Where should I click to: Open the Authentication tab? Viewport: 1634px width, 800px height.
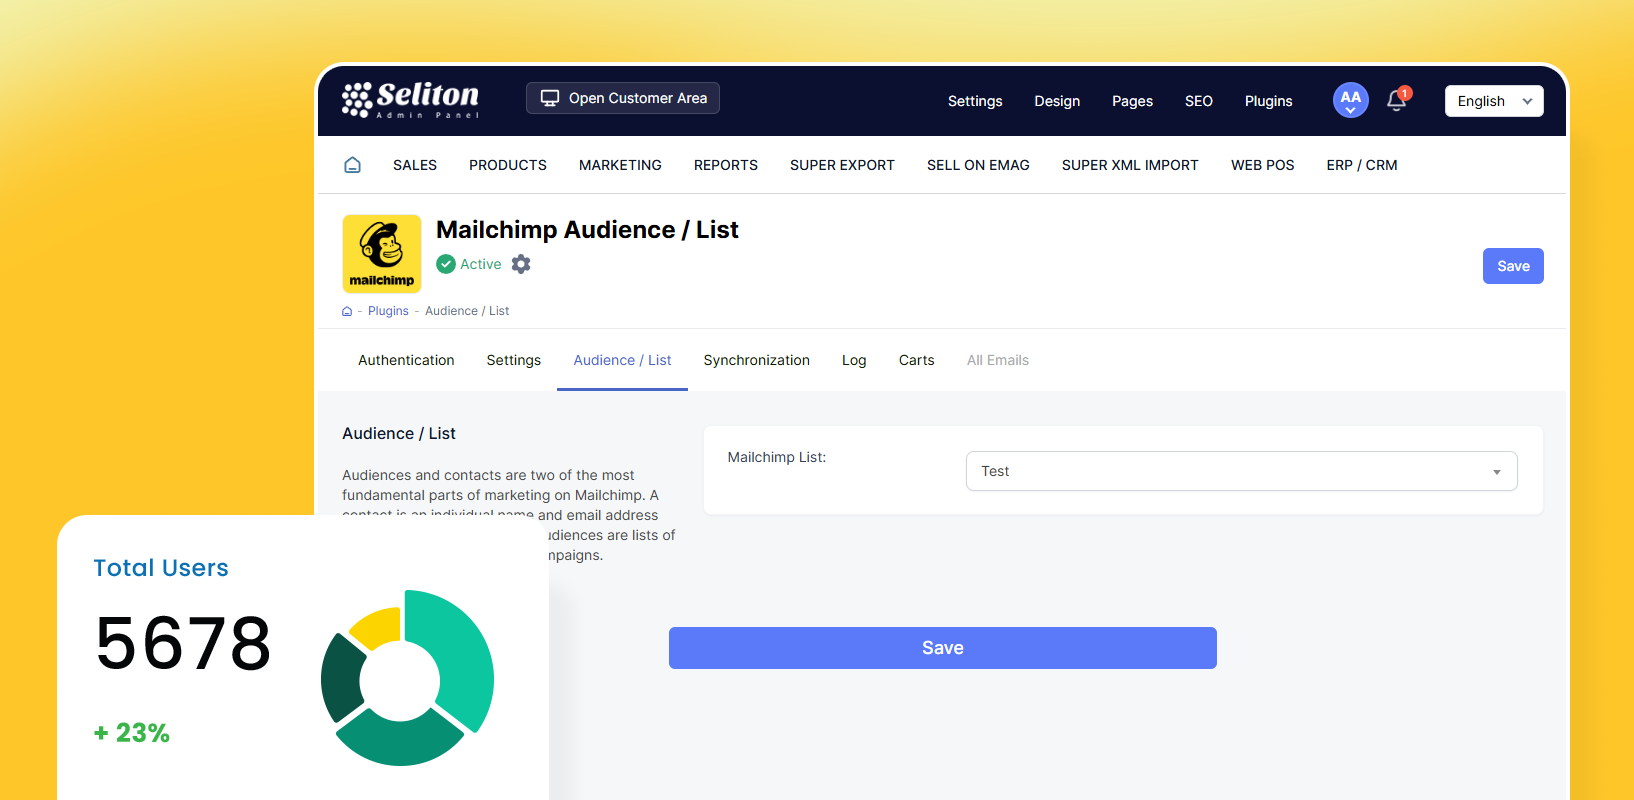406,360
